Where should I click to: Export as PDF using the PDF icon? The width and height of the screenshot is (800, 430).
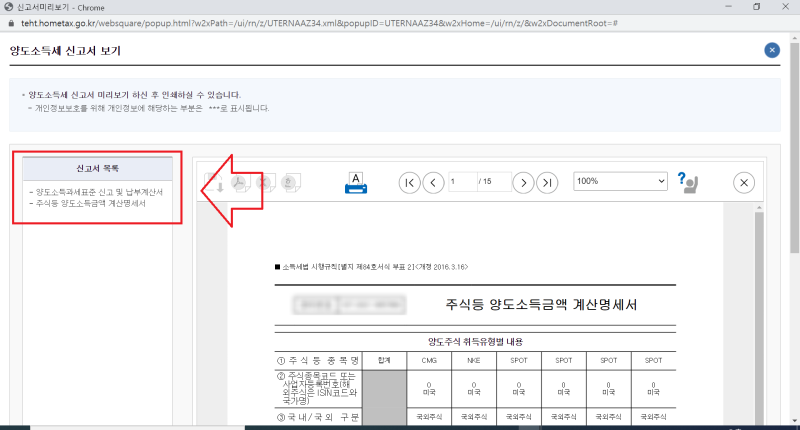240,183
